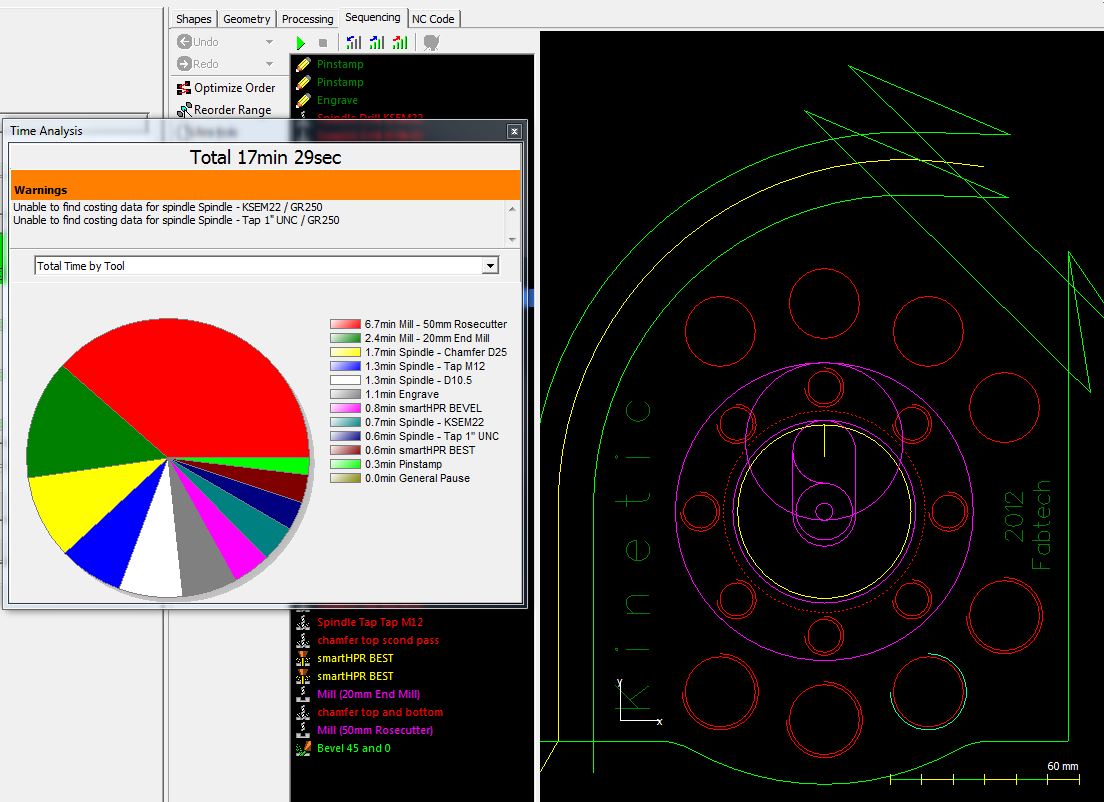The height and width of the screenshot is (802, 1104).
Task: Click the Tap 1" UNC / GR250 costing data warning line
Action: (x=176, y=220)
